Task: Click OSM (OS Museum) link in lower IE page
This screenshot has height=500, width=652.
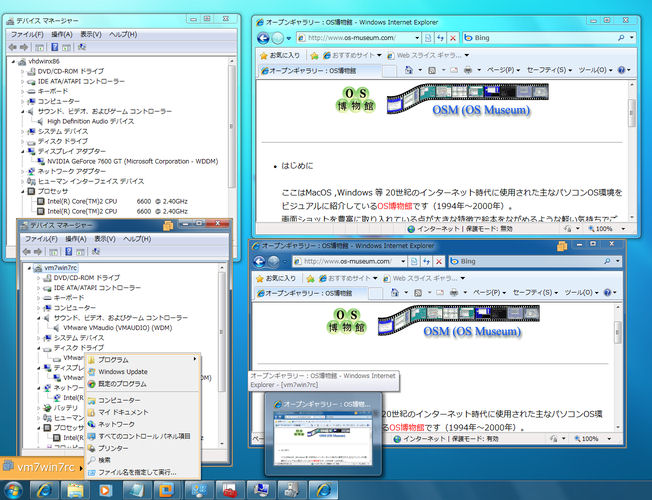Action: click(x=472, y=331)
